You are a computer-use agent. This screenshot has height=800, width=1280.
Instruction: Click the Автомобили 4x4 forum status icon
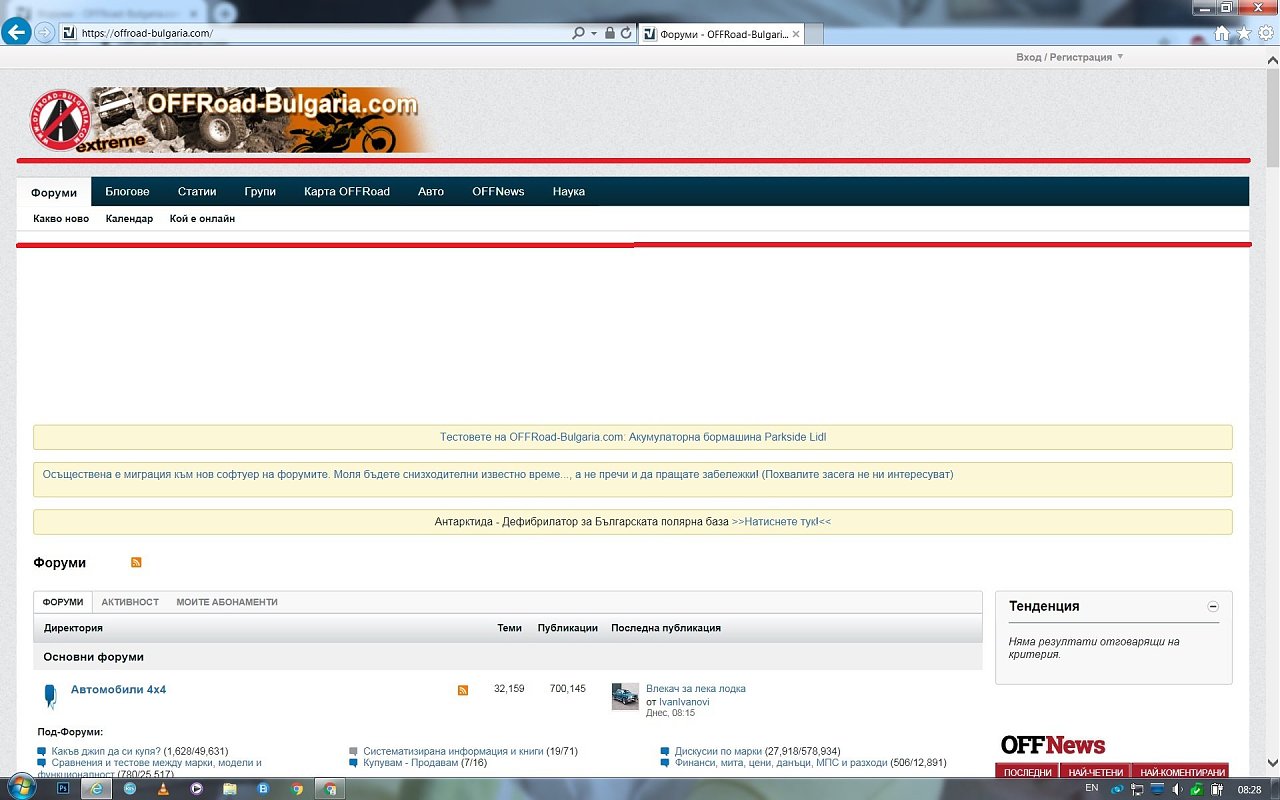click(50, 696)
